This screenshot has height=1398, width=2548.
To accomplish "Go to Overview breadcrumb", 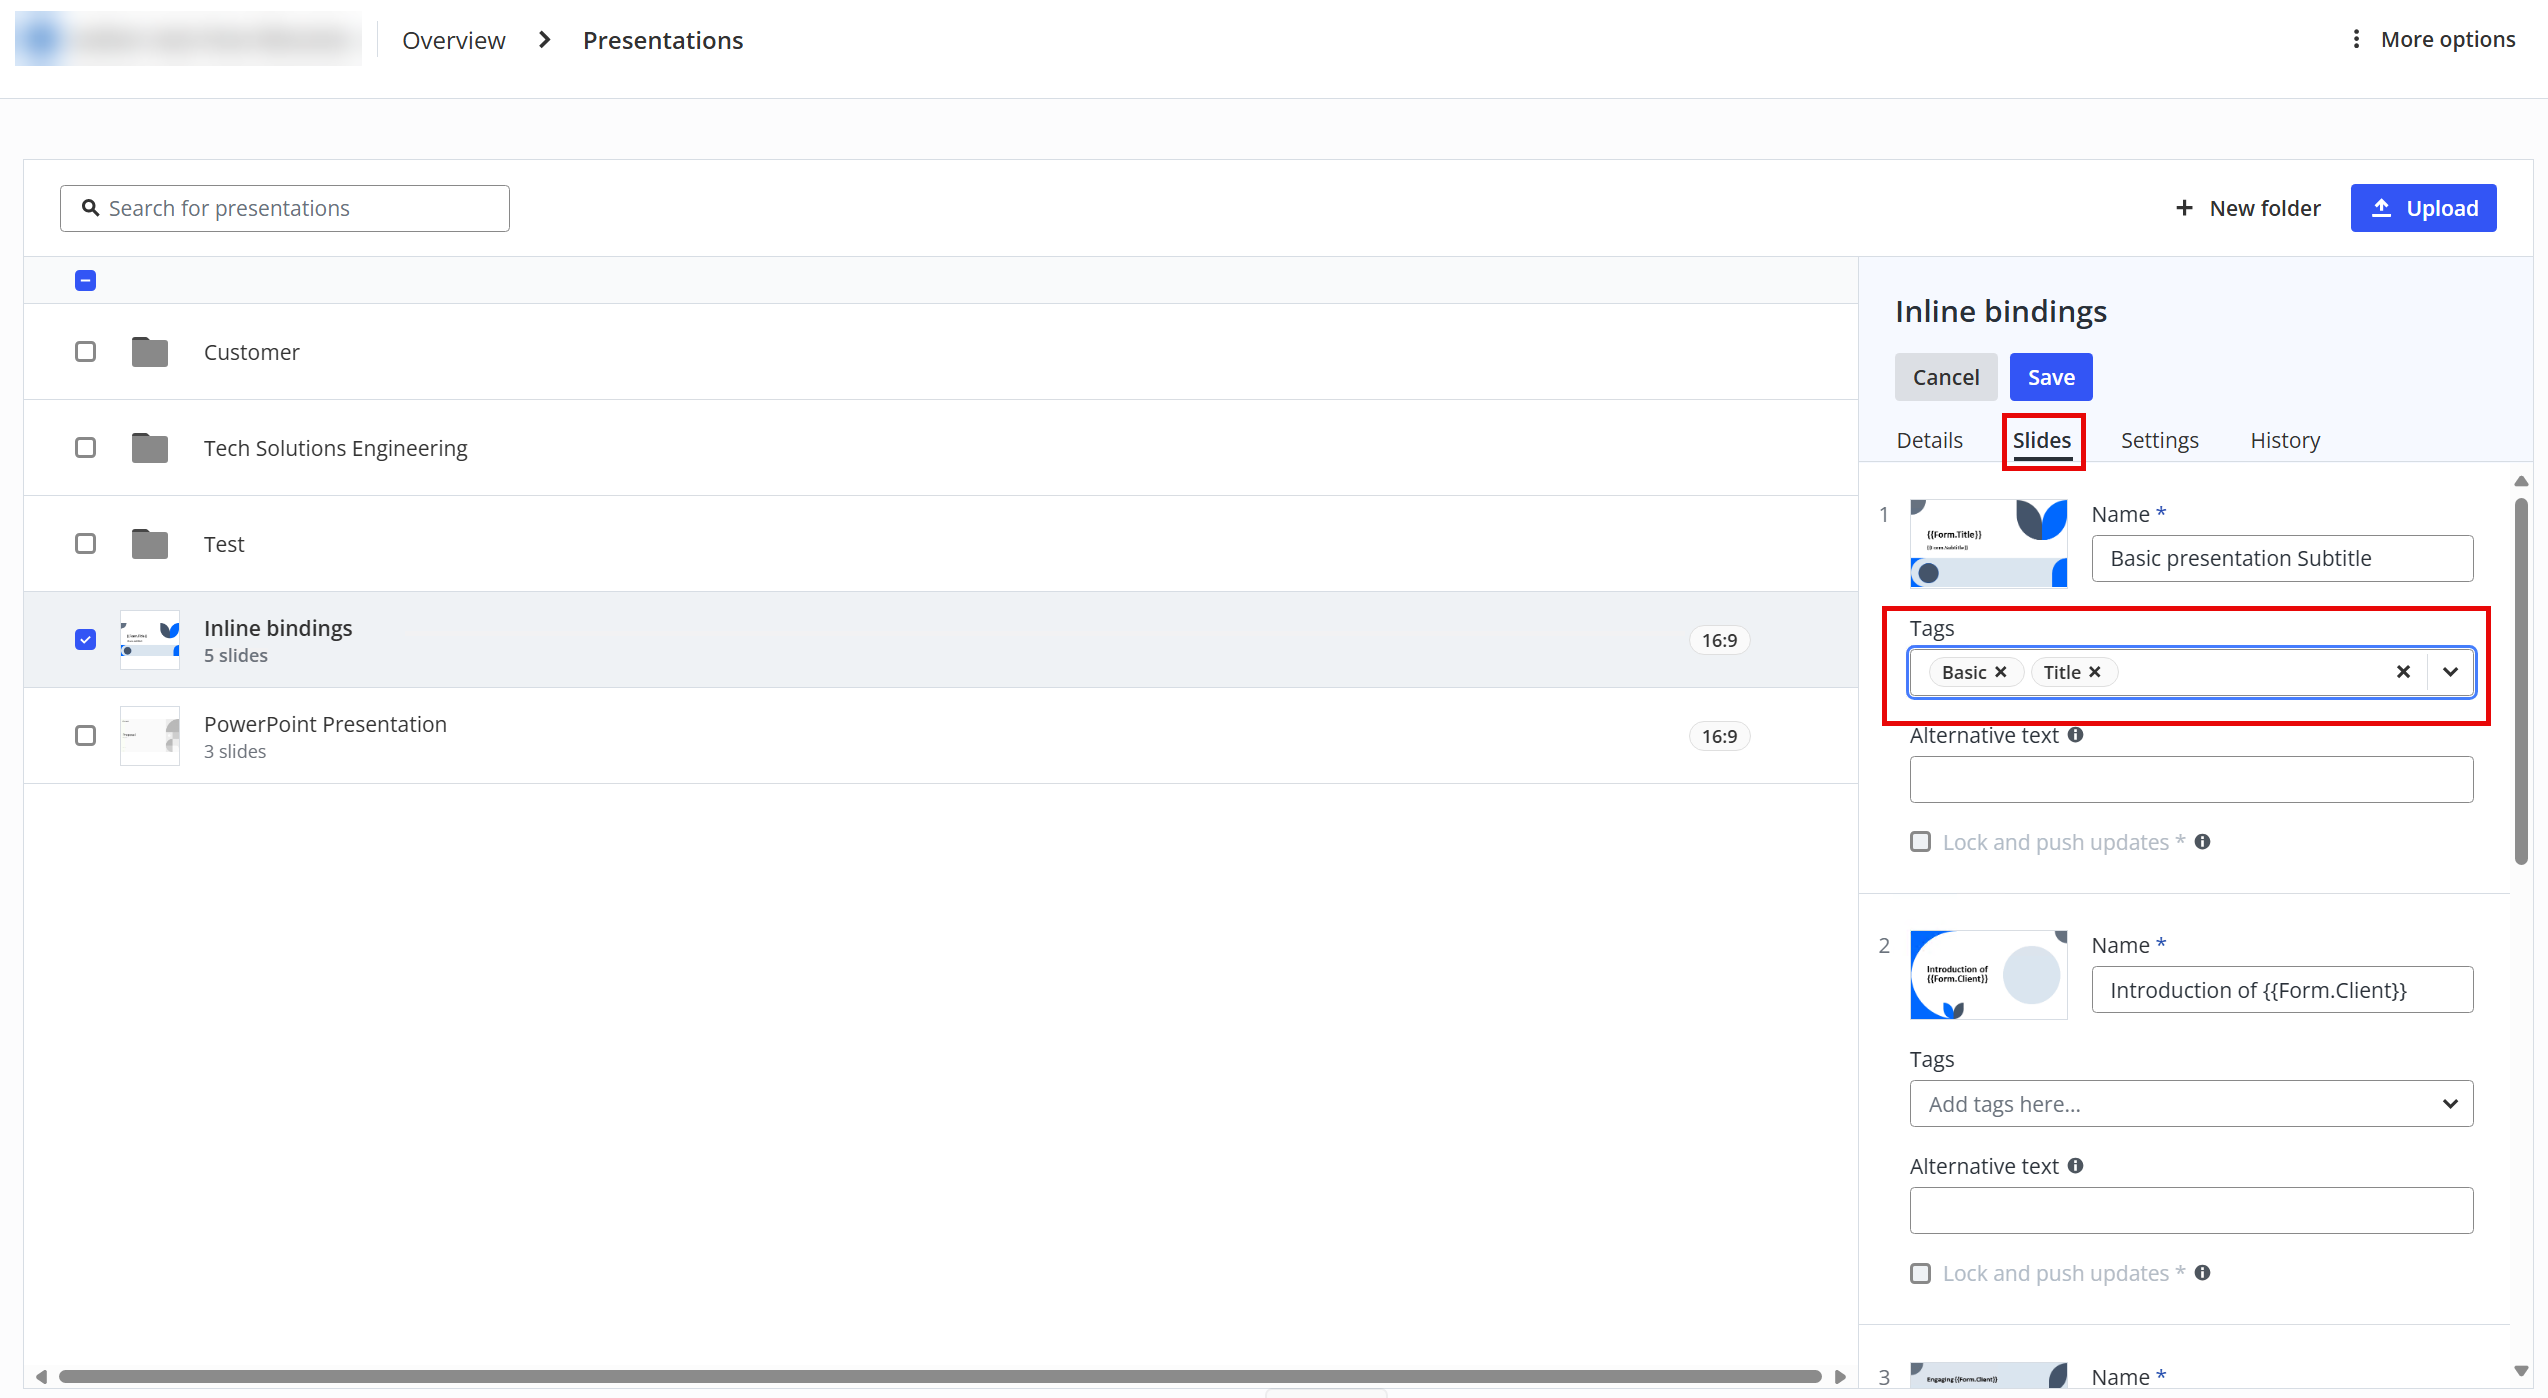I will point(454,40).
